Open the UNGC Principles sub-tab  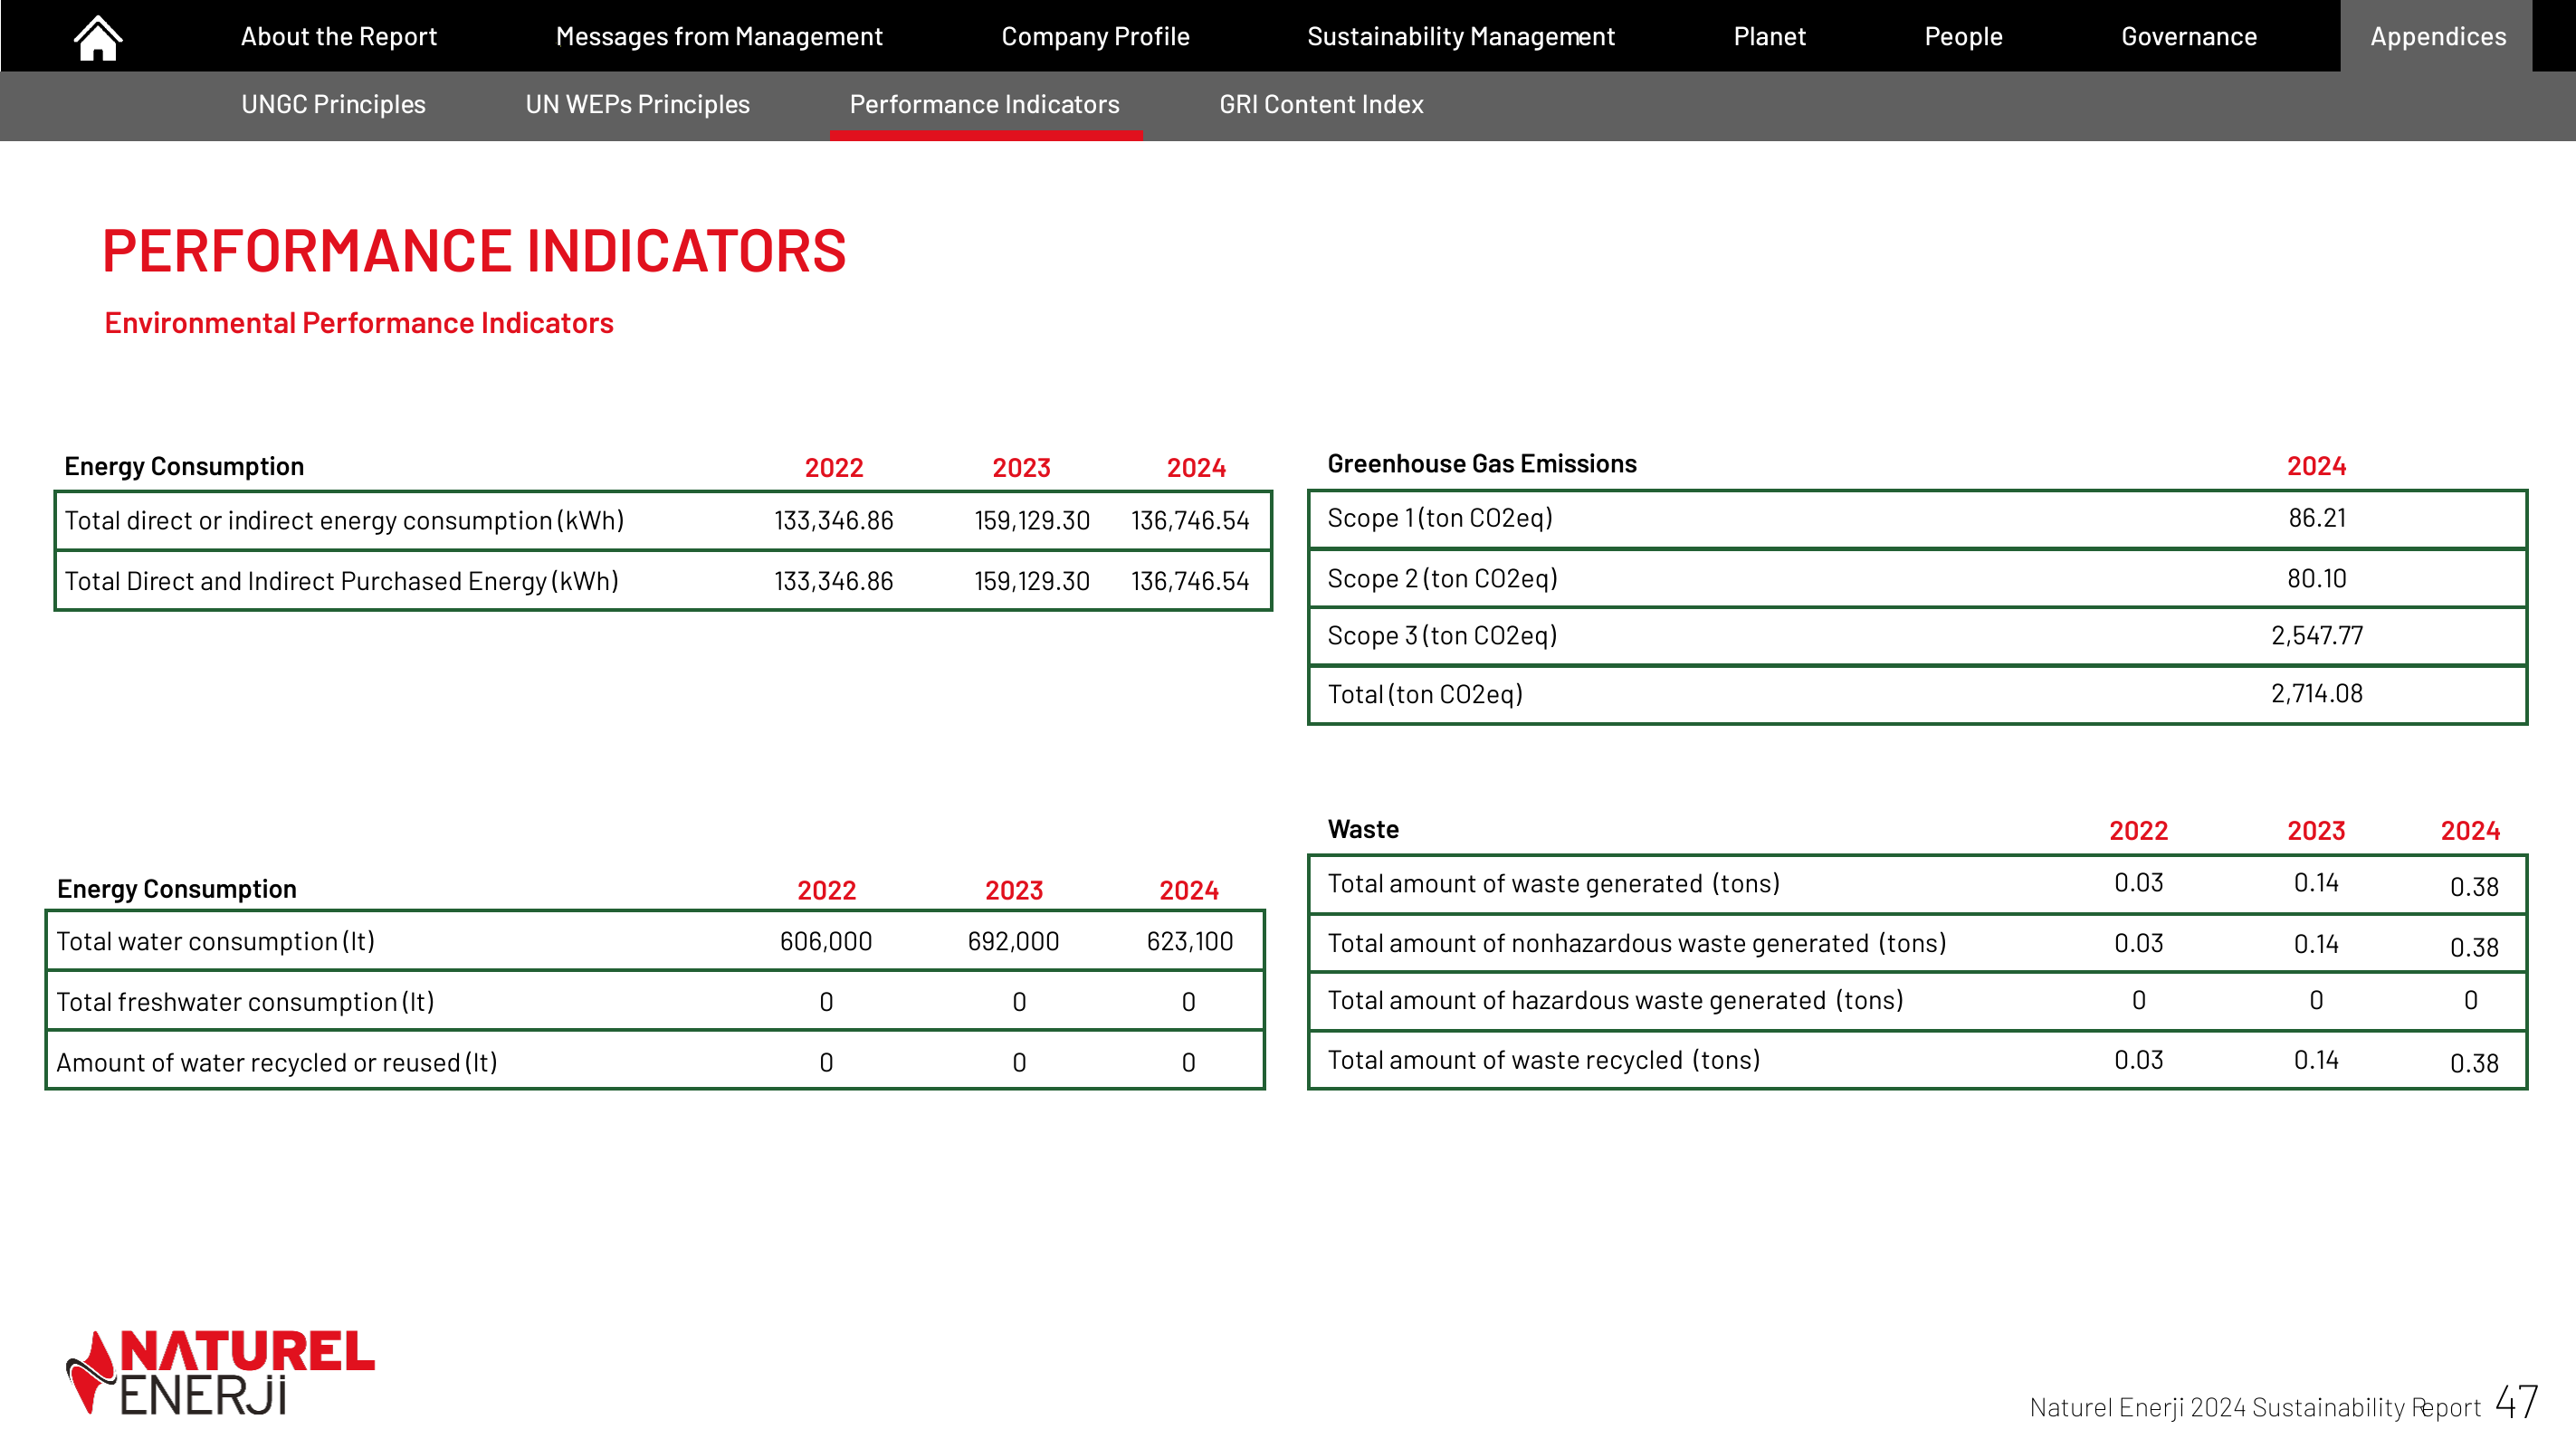(x=333, y=104)
